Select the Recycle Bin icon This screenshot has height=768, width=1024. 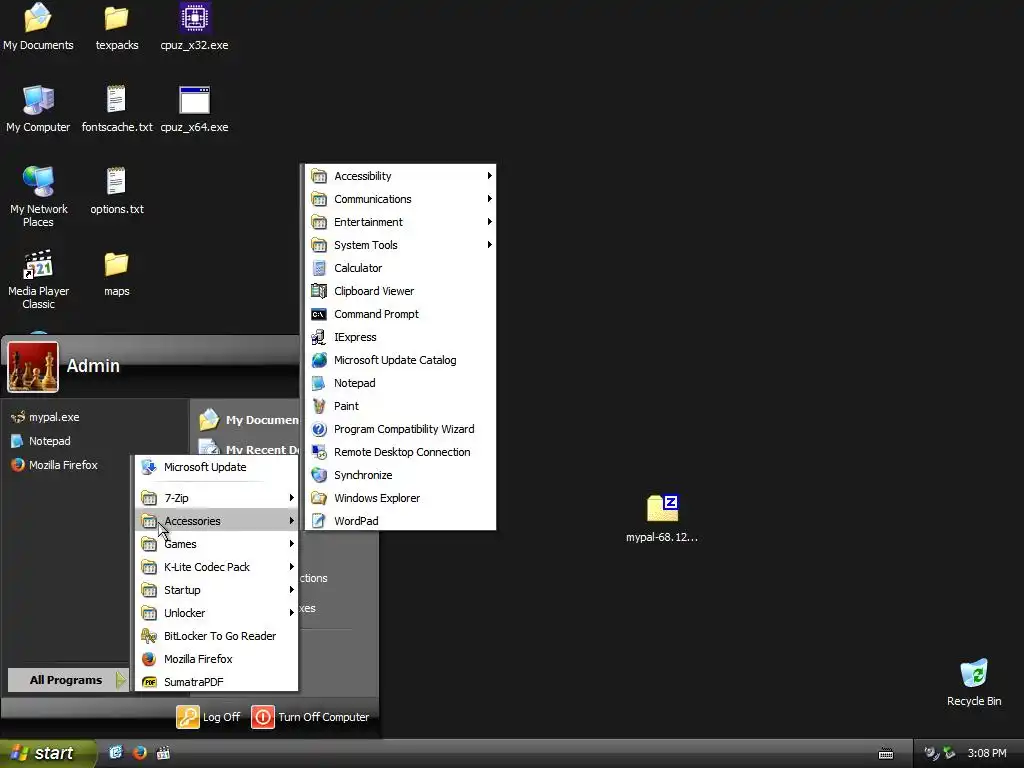974,683
